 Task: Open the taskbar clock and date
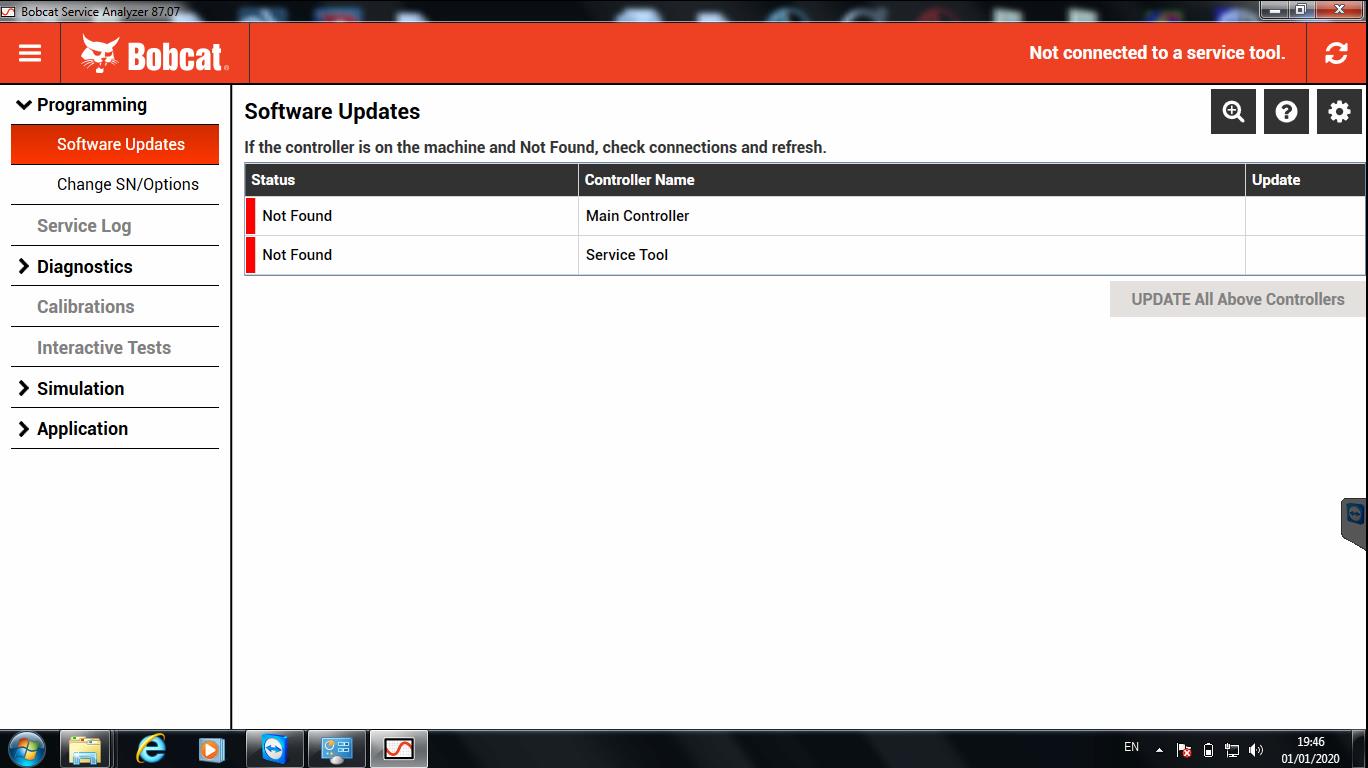(1310, 750)
